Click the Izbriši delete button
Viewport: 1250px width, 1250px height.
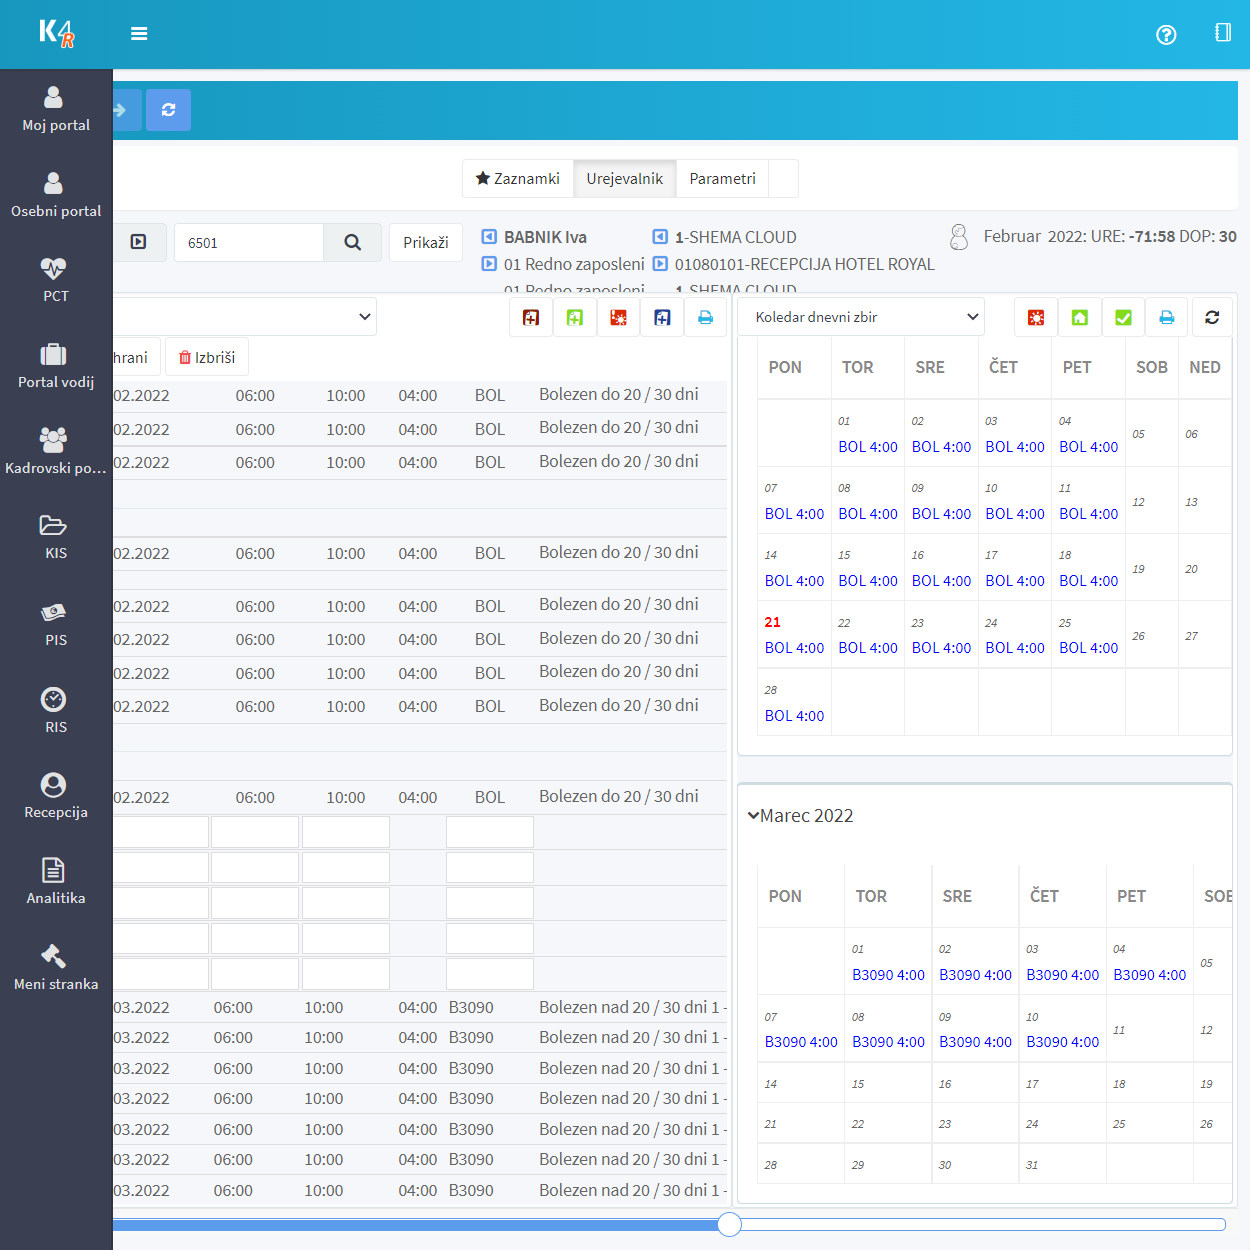click(207, 357)
